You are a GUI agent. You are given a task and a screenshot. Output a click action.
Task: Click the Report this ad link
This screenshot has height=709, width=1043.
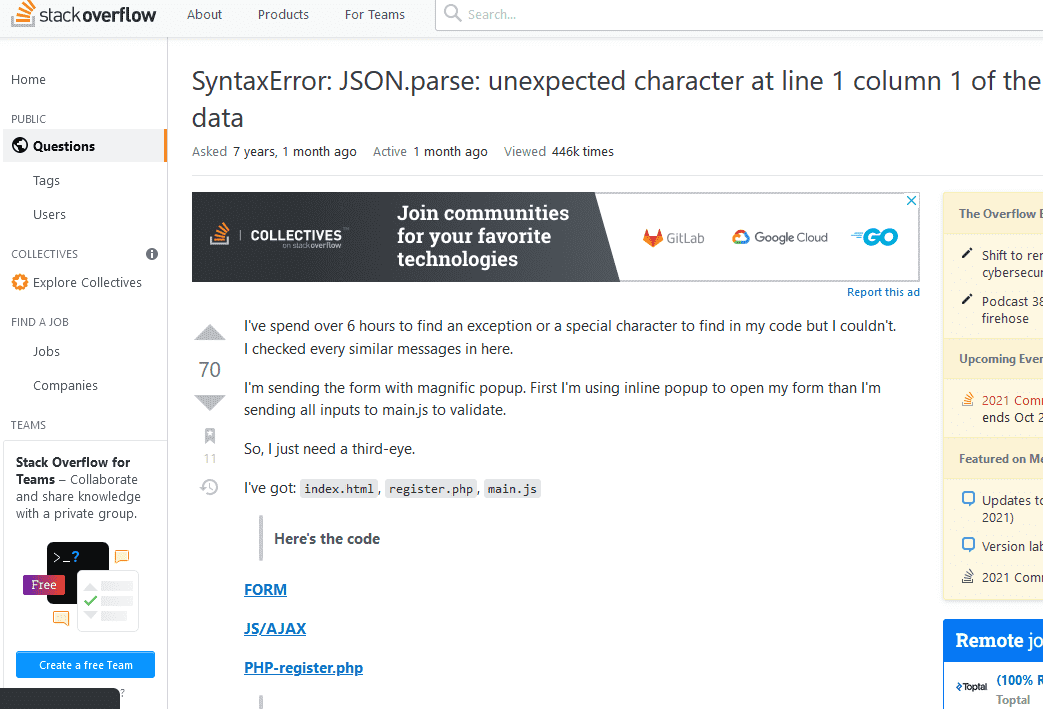(x=883, y=292)
